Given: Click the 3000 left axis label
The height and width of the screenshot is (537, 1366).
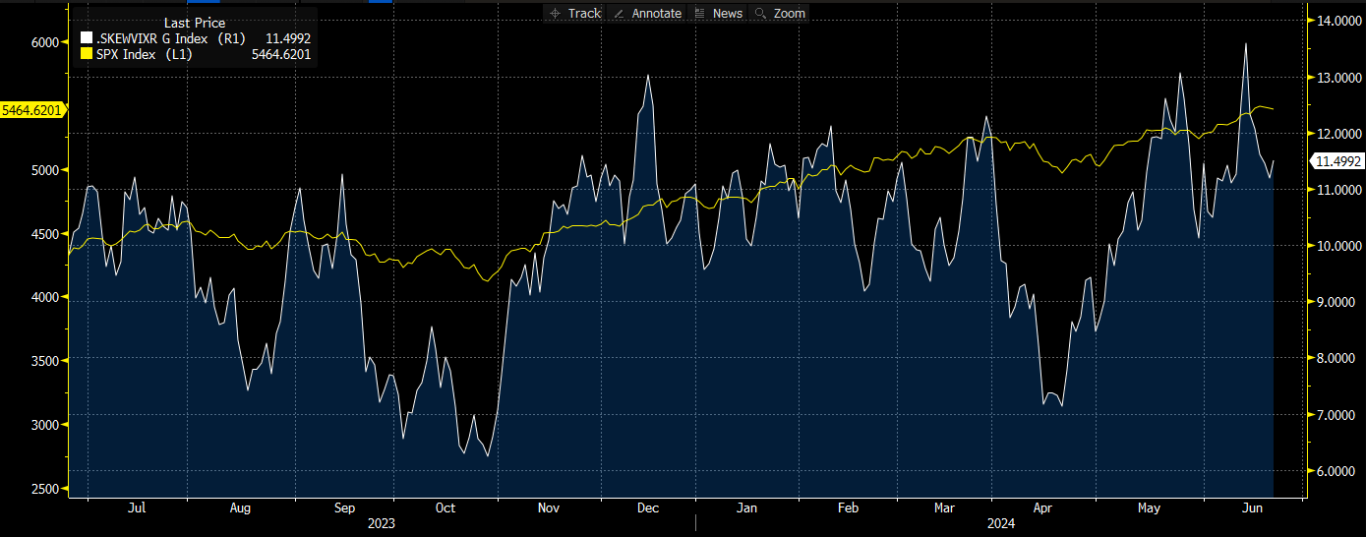Looking at the screenshot, I should (45, 425).
